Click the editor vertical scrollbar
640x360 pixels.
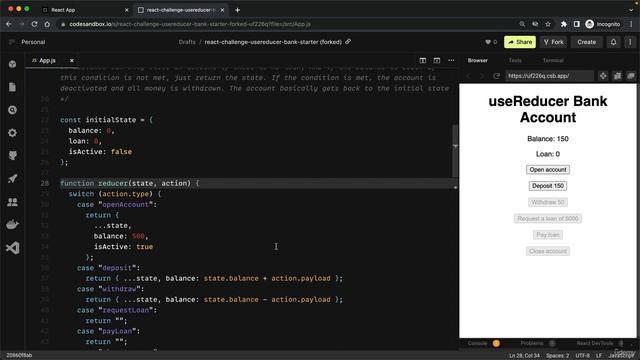455,151
